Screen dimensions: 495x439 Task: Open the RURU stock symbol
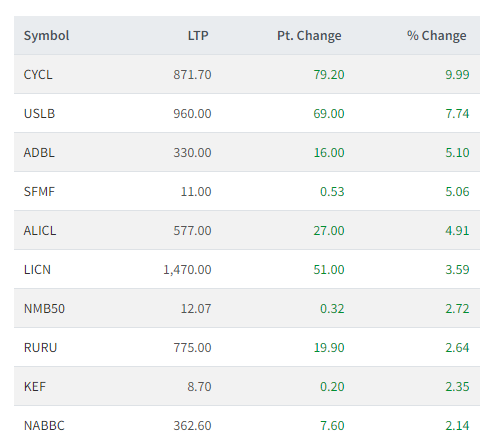40,348
